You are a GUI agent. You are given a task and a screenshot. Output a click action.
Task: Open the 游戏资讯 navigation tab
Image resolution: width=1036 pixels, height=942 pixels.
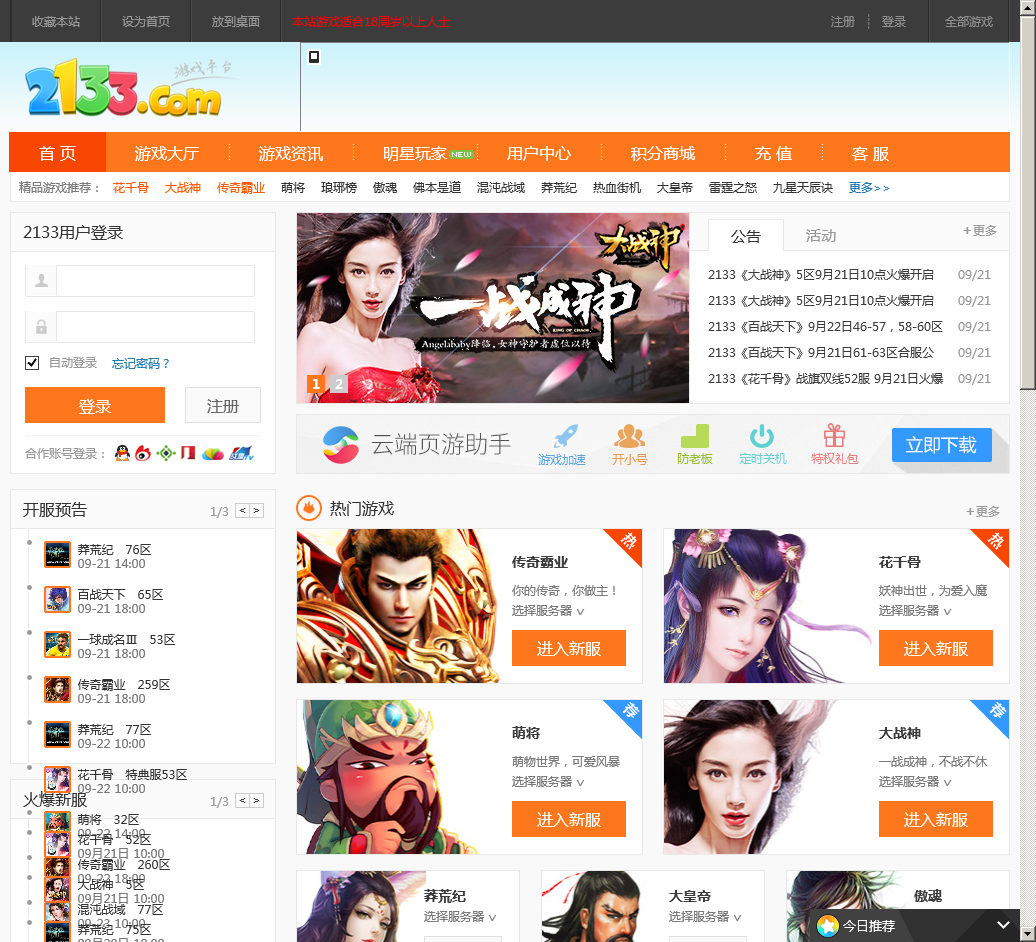[x=291, y=153]
